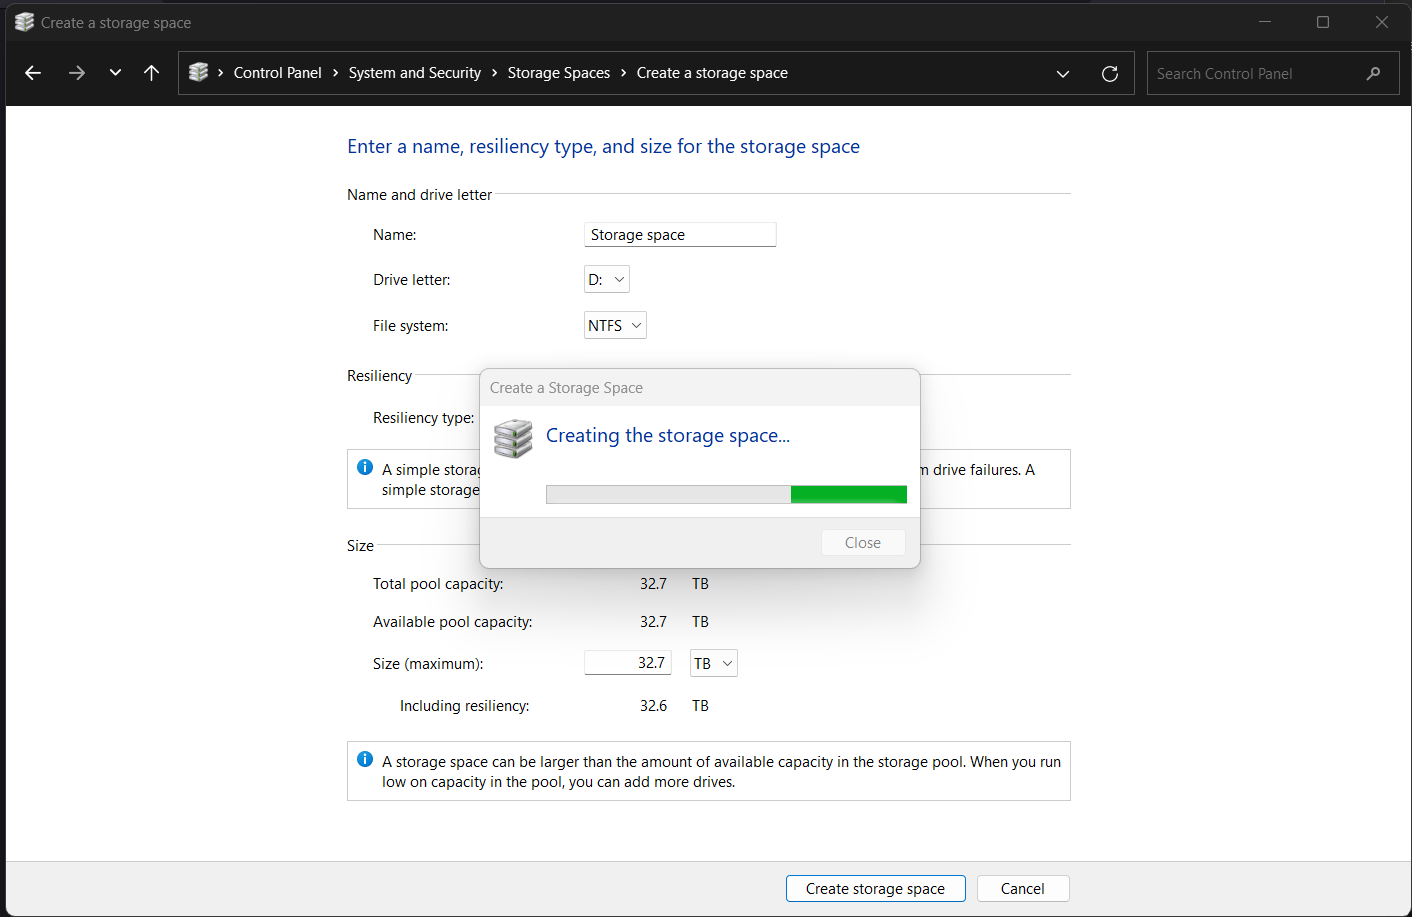Navigate to Control Panel breadcrumb
This screenshot has height=917, width=1412.
[277, 73]
